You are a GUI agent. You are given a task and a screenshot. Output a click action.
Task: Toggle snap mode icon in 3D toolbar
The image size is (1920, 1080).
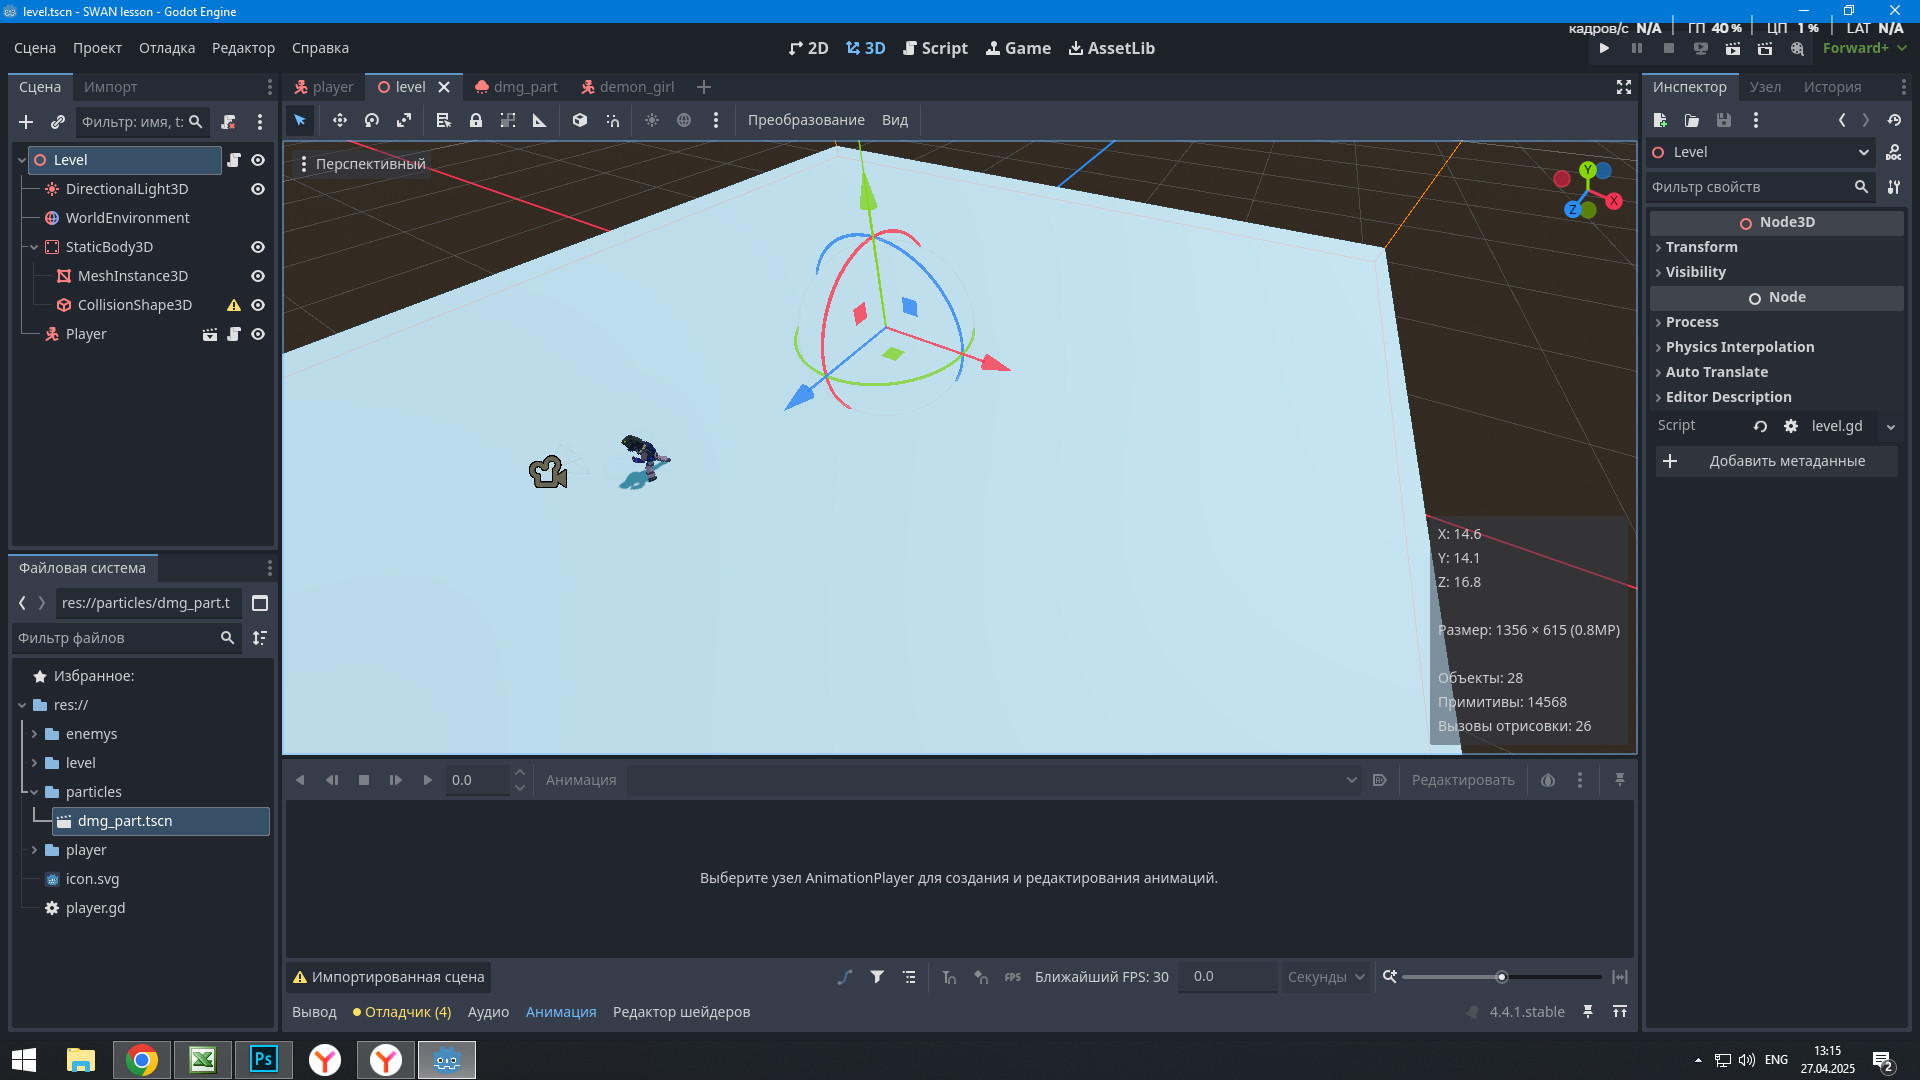pyautogui.click(x=612, y=120)
